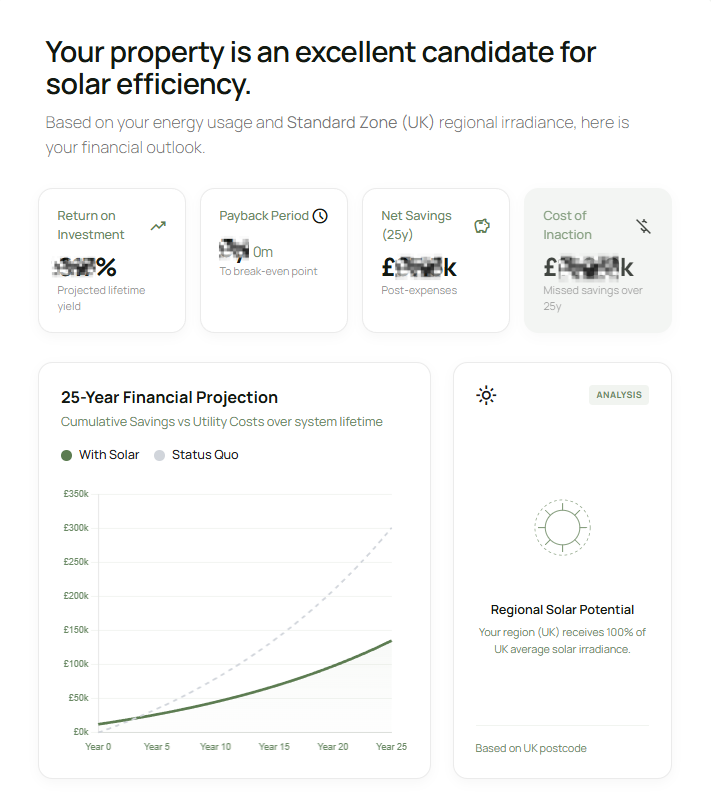Click the green dot next to With Solar
The image size is (711, 805).
(x=64, y=454)
